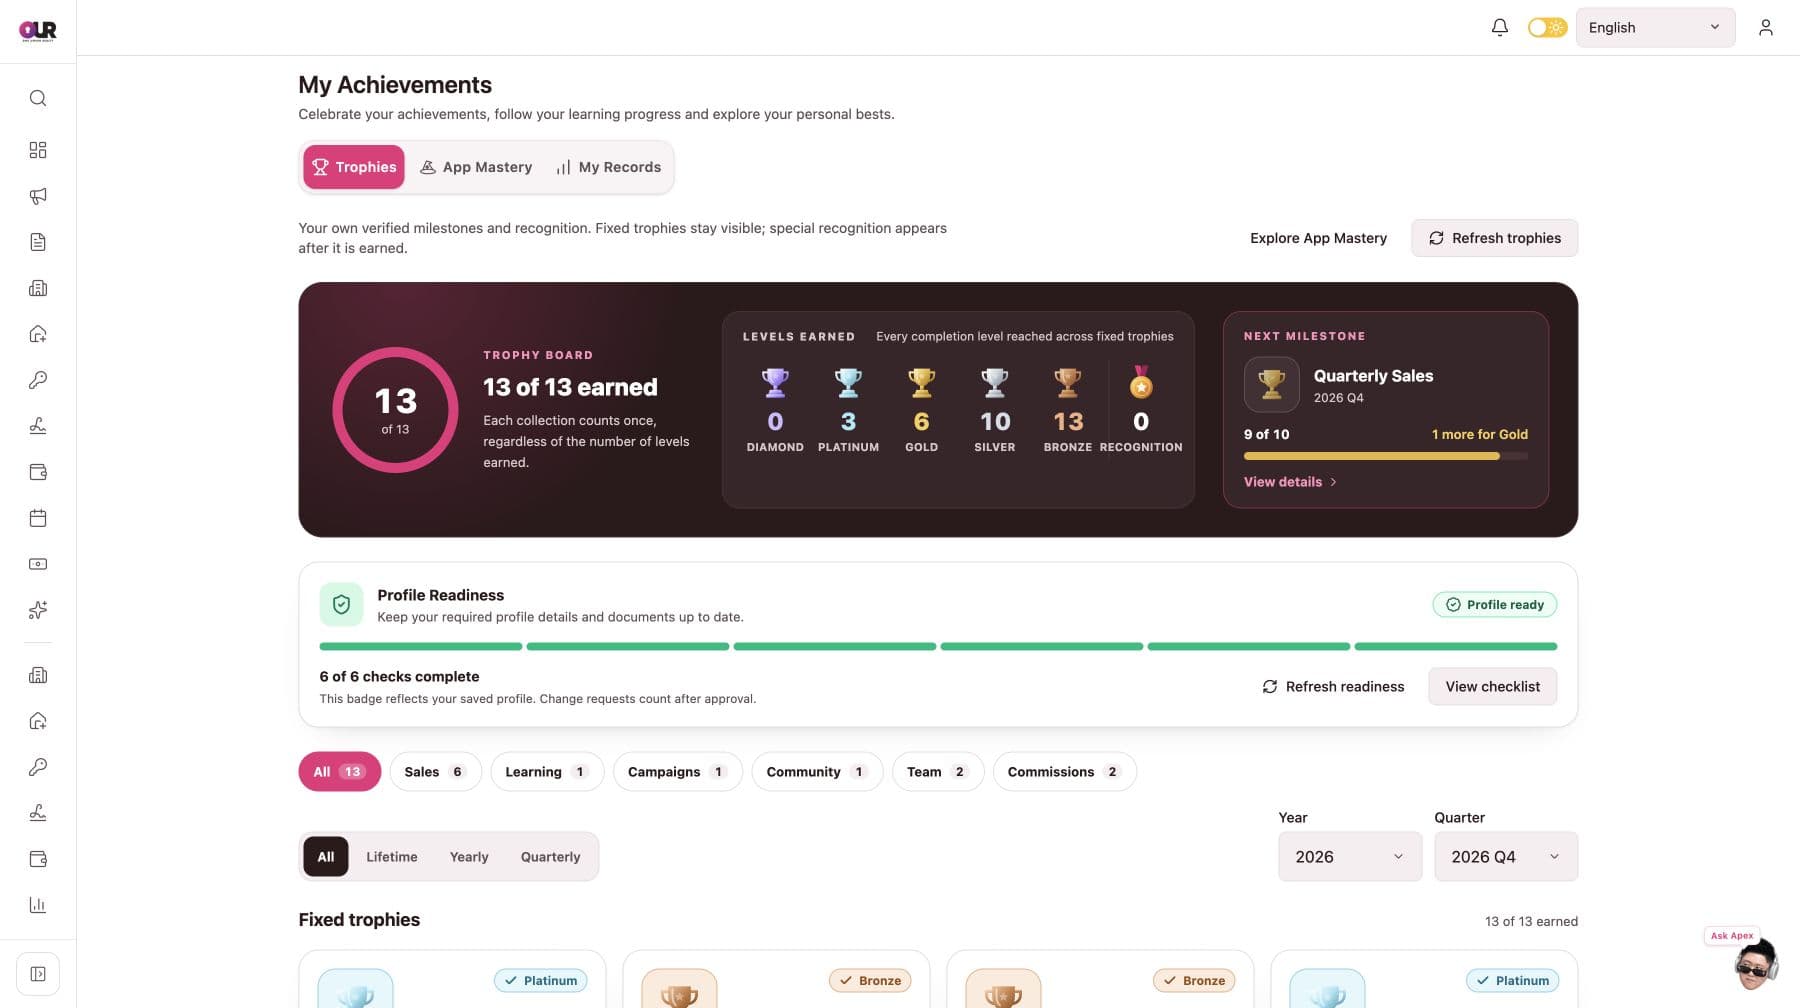Filter trophies by Learning category
This screenshot has height=1008, width=1800.
[547, 772]
